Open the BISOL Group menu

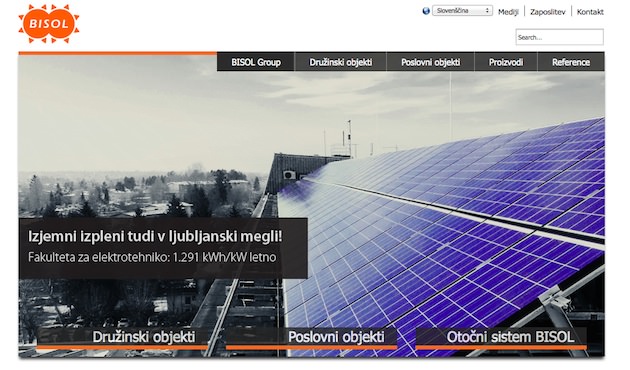click(256, 62)
